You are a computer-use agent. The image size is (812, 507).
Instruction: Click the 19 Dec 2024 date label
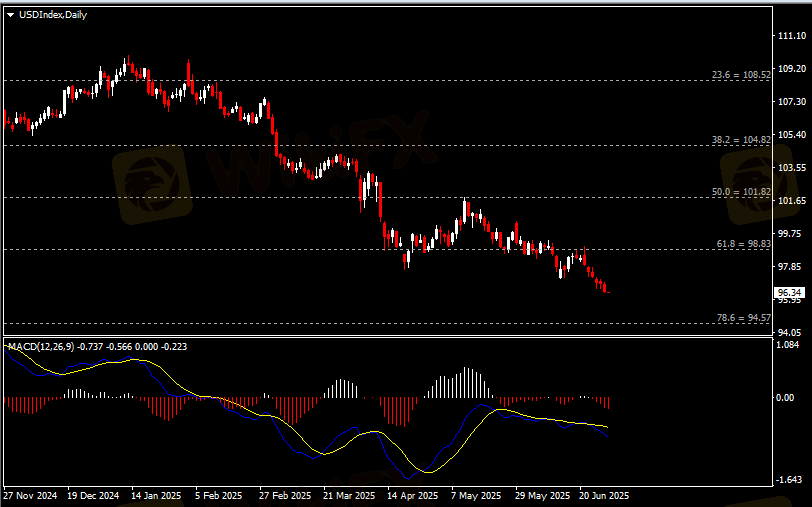coord(93,496)
